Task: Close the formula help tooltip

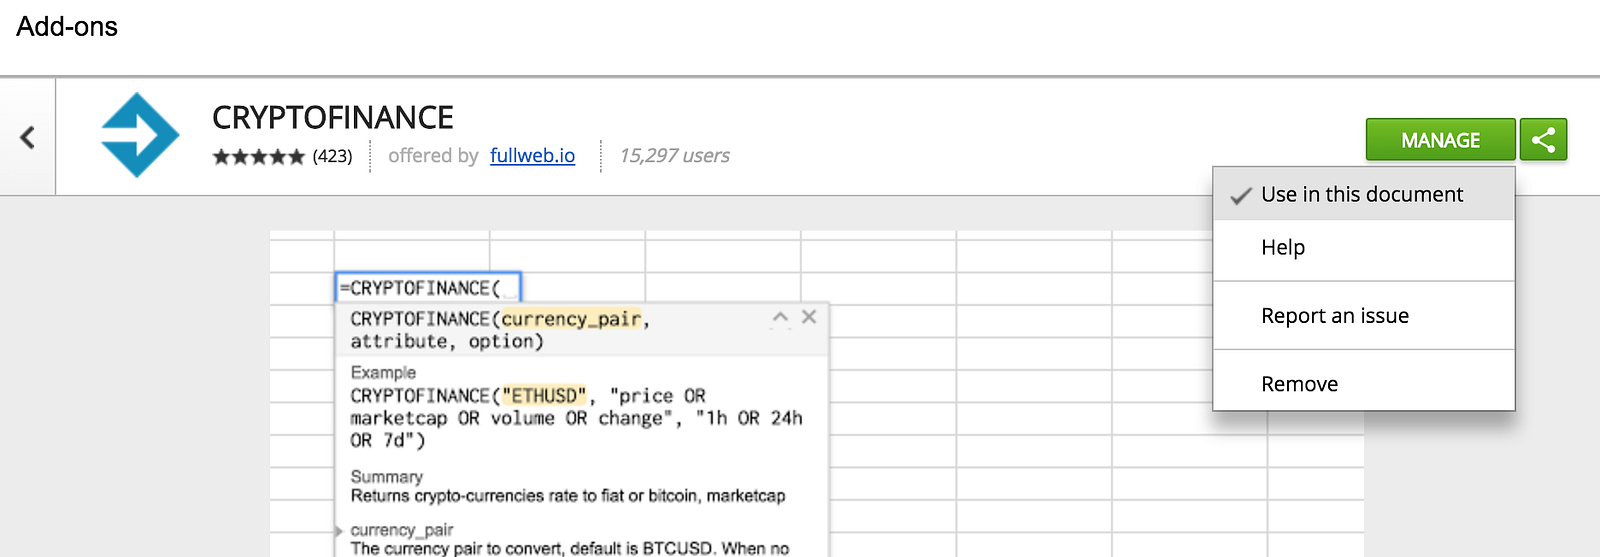Action: [809, 317]
